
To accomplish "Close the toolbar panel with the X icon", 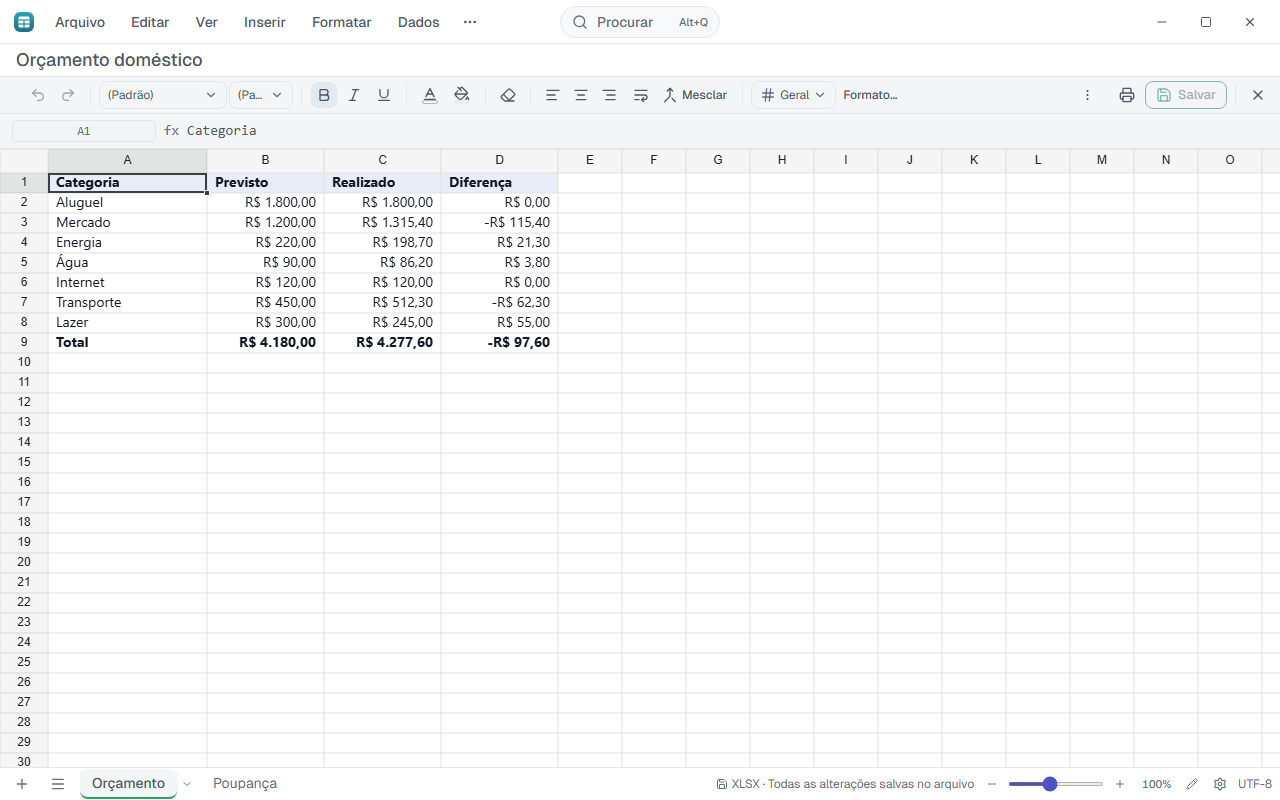I will [1258, 95].
